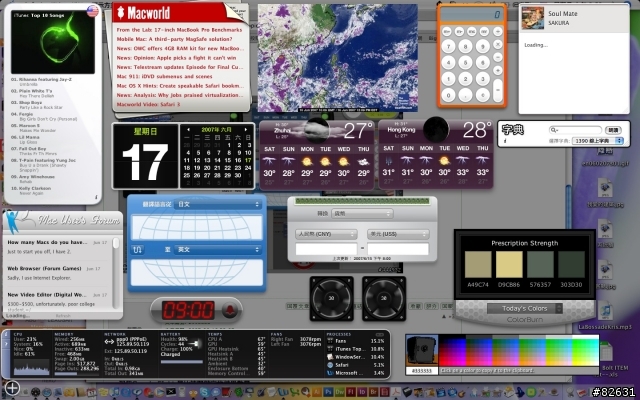Go to previous month in calendar widget

[x=188, y=130]
